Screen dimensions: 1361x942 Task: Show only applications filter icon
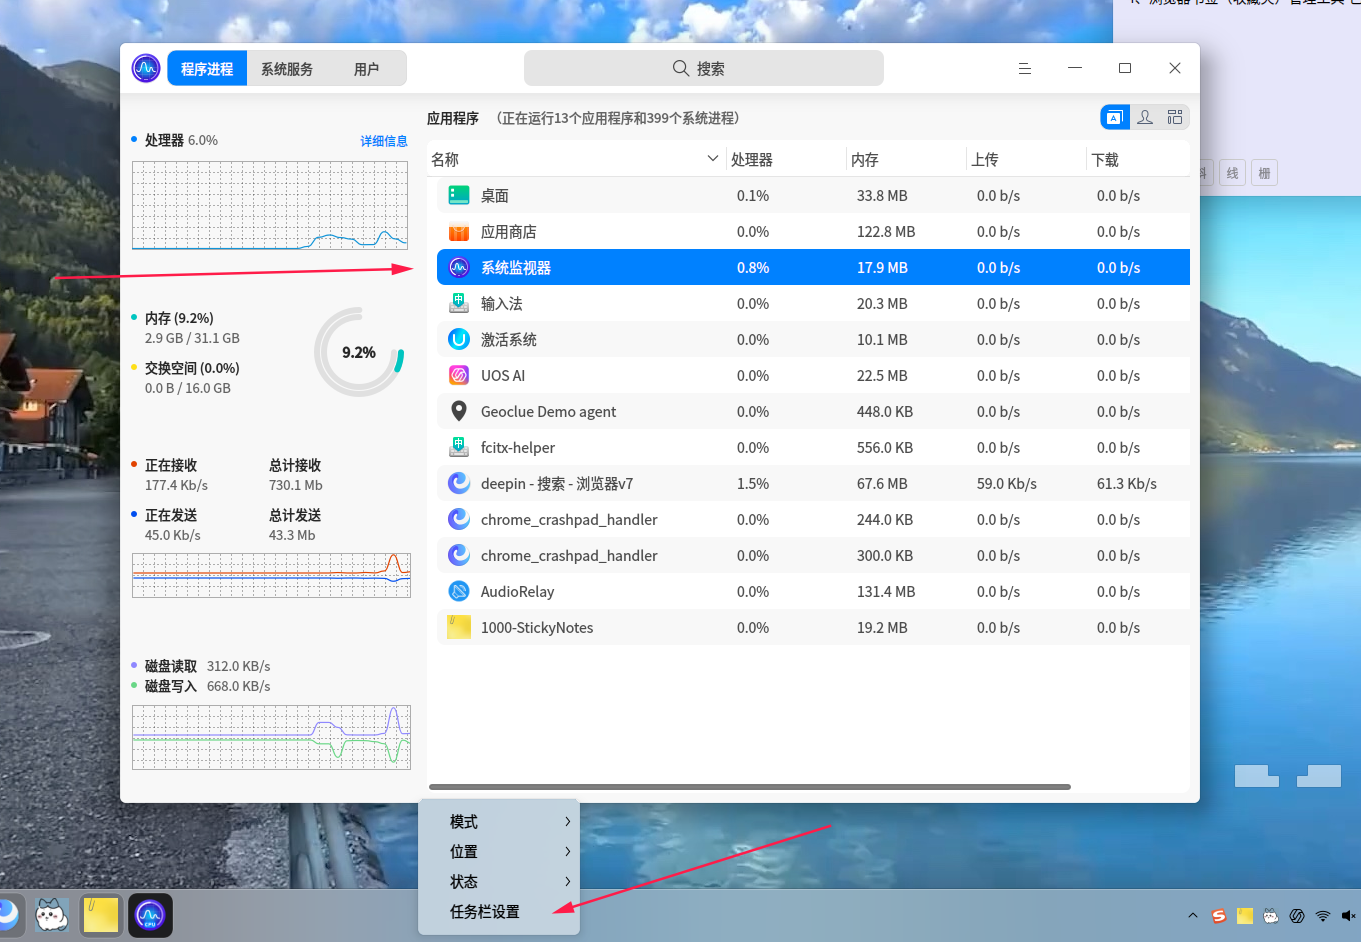[1115, 117]
